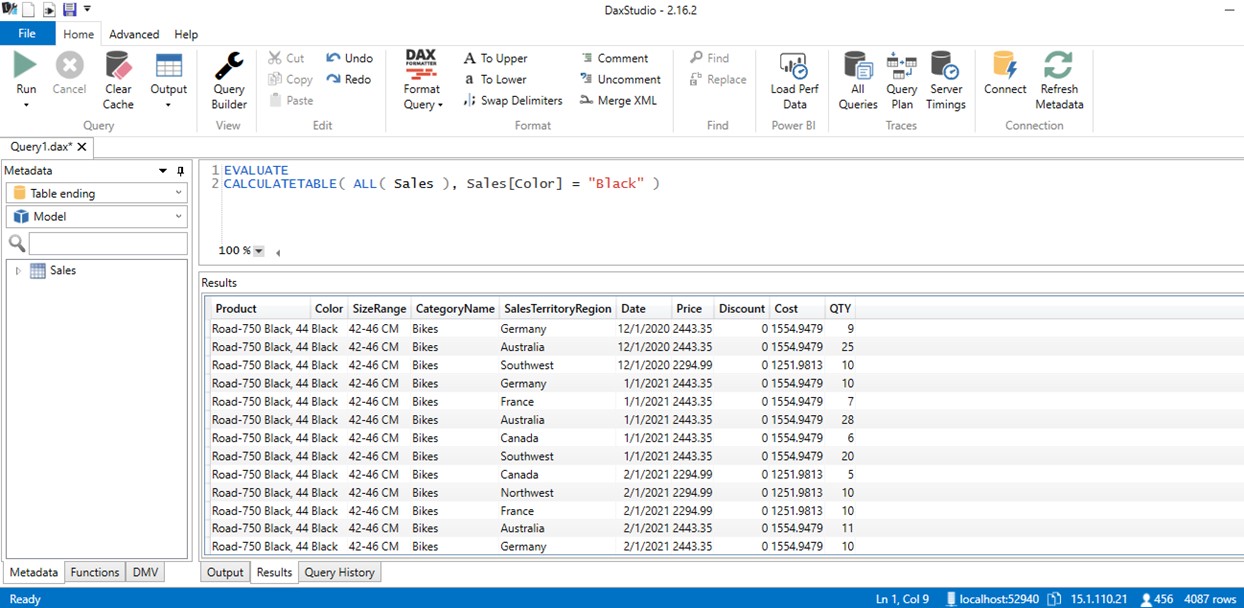This screenshot has width=1244, height=608.
Task: Open the Metadata panel options arrow
Action: 163,171
